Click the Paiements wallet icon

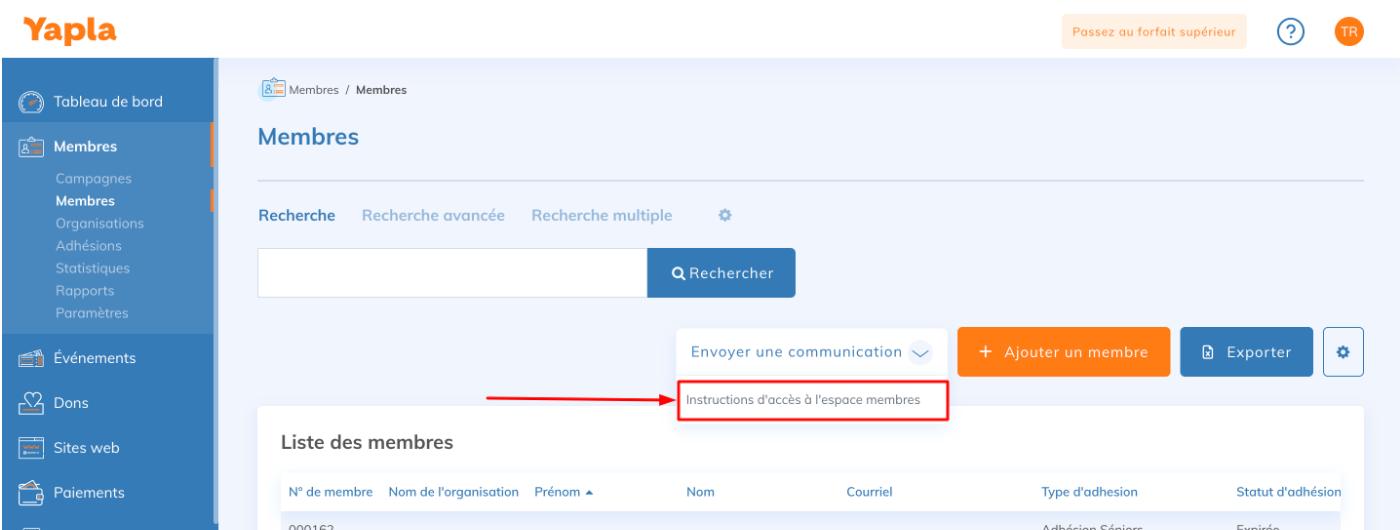[x=31, y=493]
